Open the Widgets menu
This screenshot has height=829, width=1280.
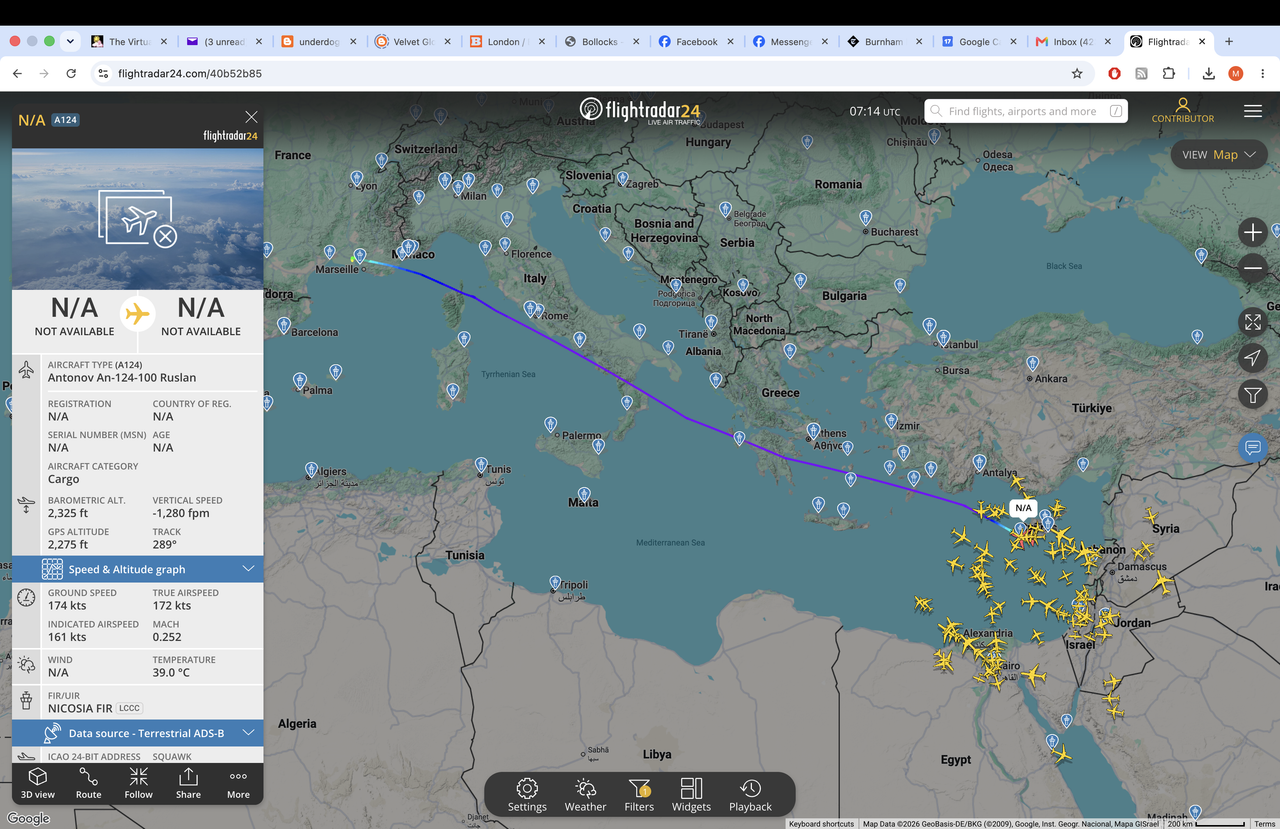(x=691, y=795)
